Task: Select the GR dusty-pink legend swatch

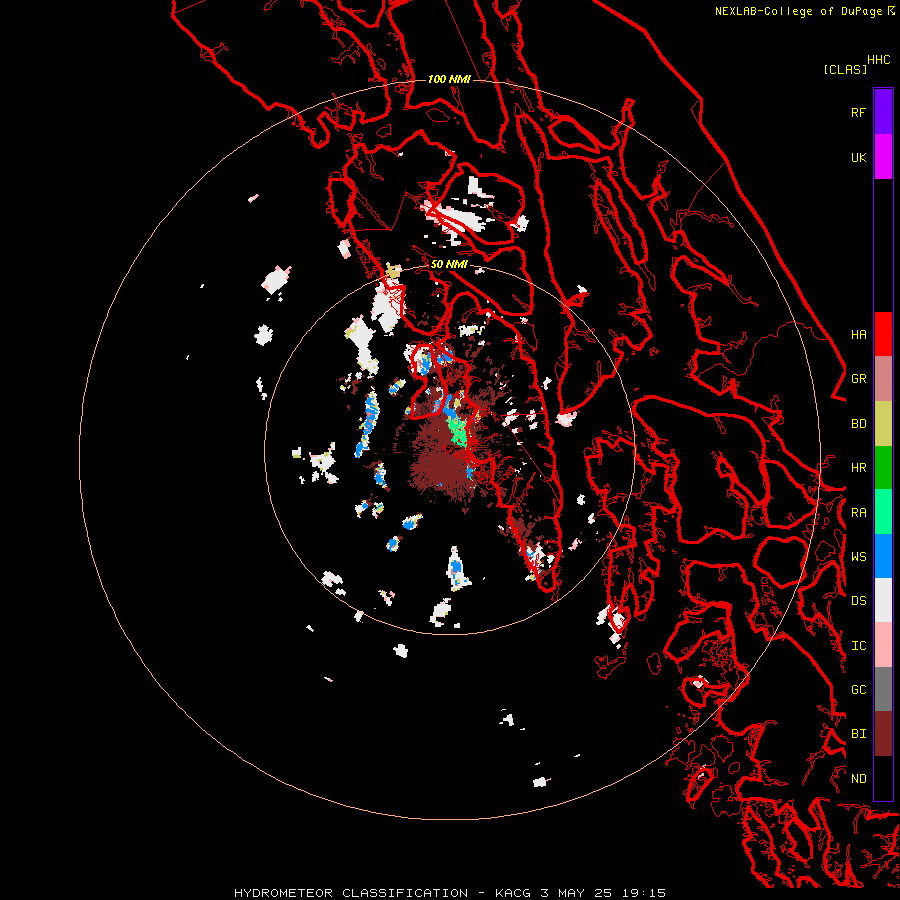Action: pos(883,379)
